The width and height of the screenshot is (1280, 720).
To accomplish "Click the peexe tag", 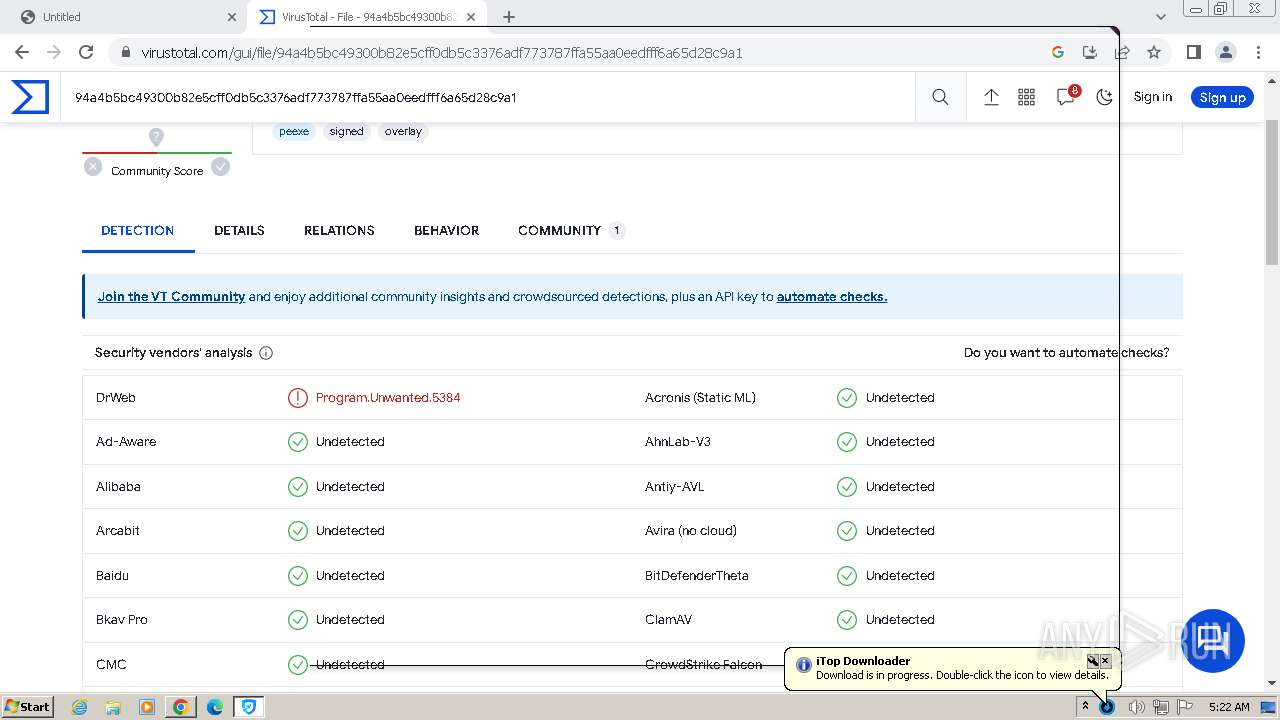I will tap(294, 131).
